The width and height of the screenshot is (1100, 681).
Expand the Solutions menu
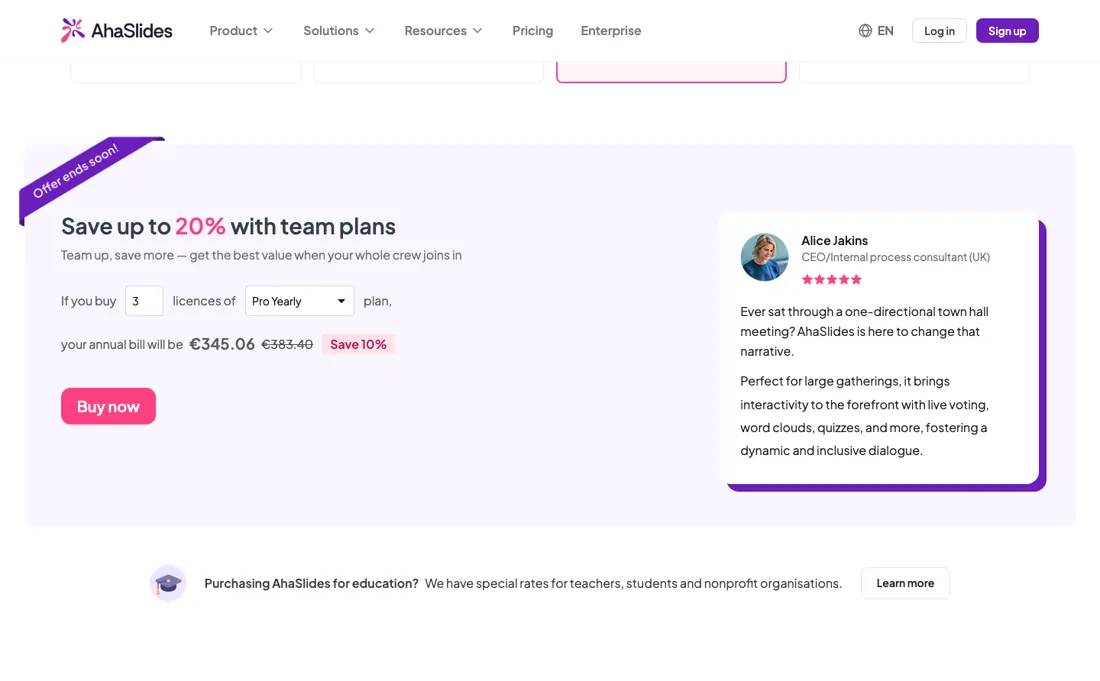pyautogui.click(x=339, y=30)
